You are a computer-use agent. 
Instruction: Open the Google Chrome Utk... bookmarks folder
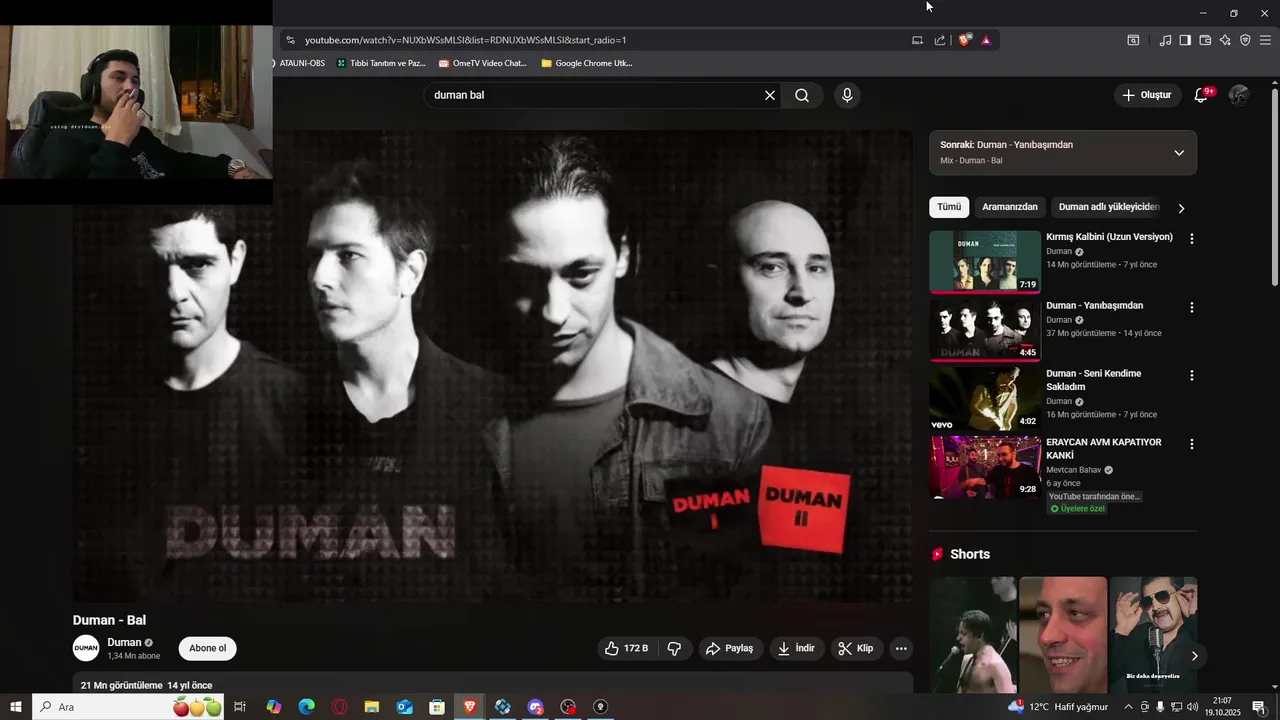click(586, 63)
